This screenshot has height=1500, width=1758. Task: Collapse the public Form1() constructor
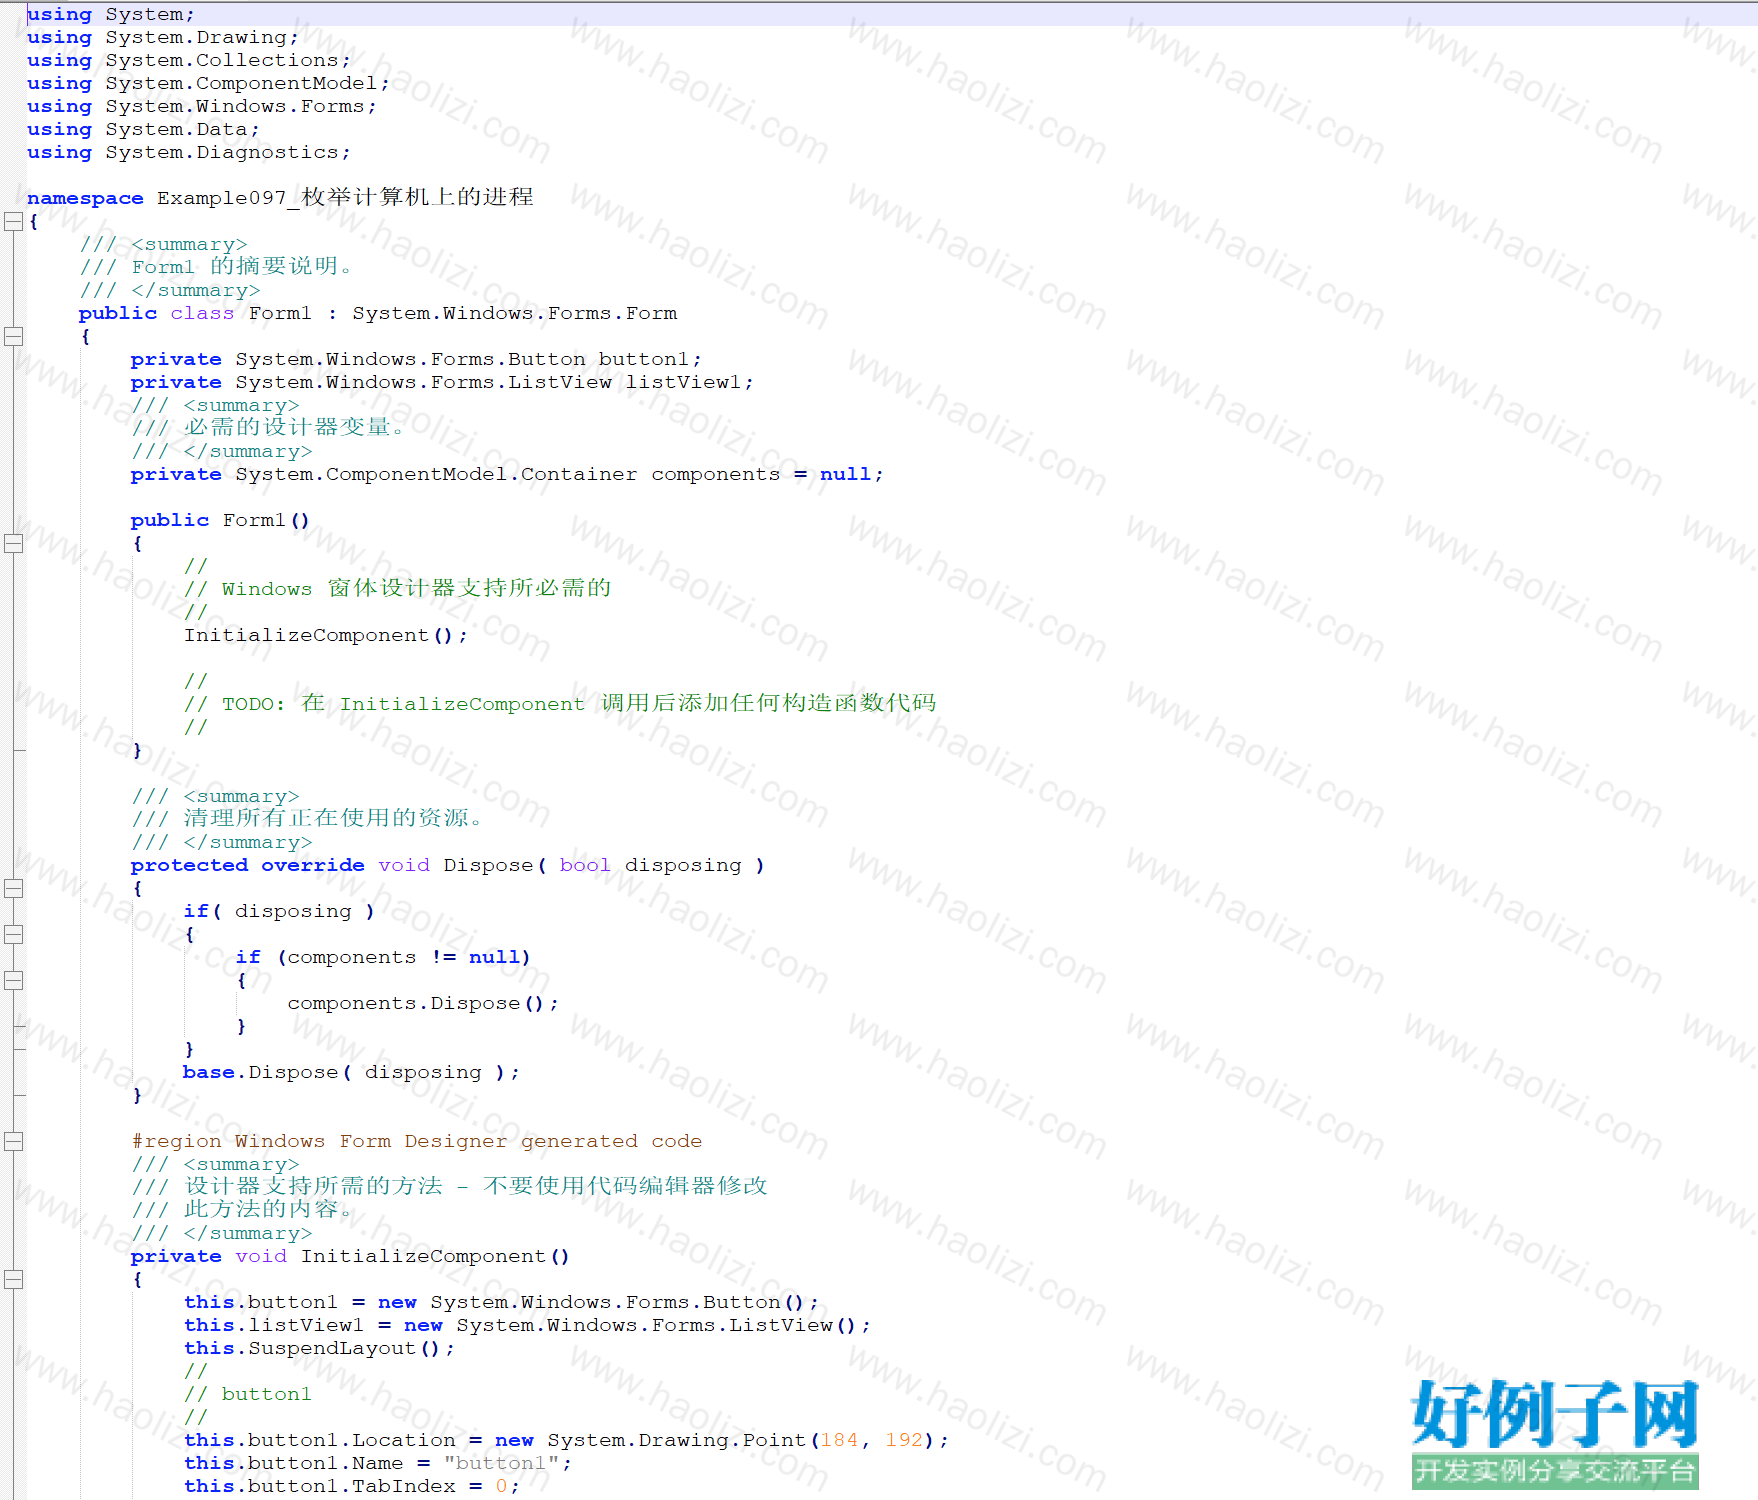[13, 543]
